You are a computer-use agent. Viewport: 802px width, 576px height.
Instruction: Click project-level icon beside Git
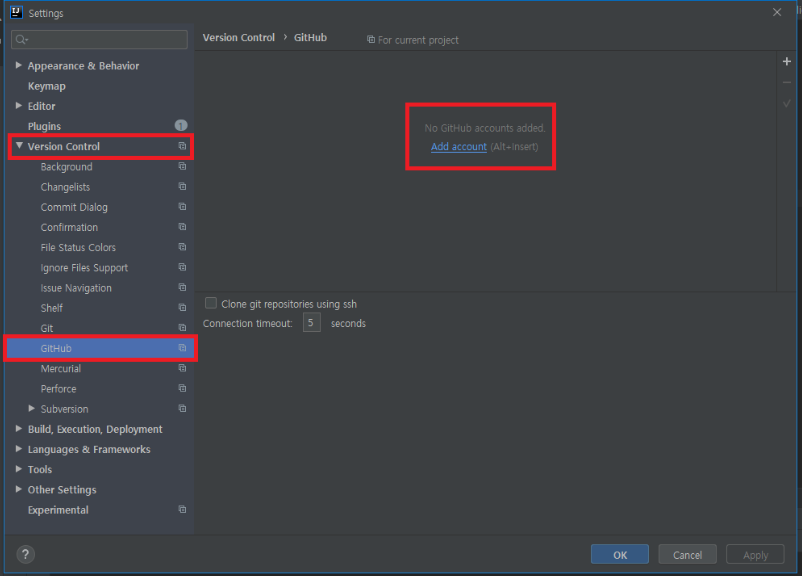[182, 328]
